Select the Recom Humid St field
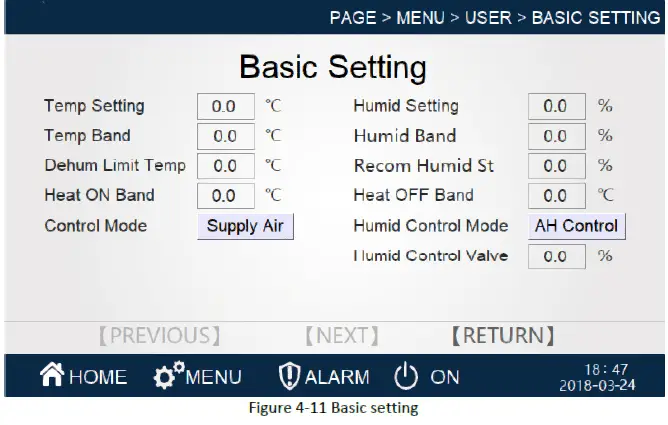668x425 pixels. 556,166
